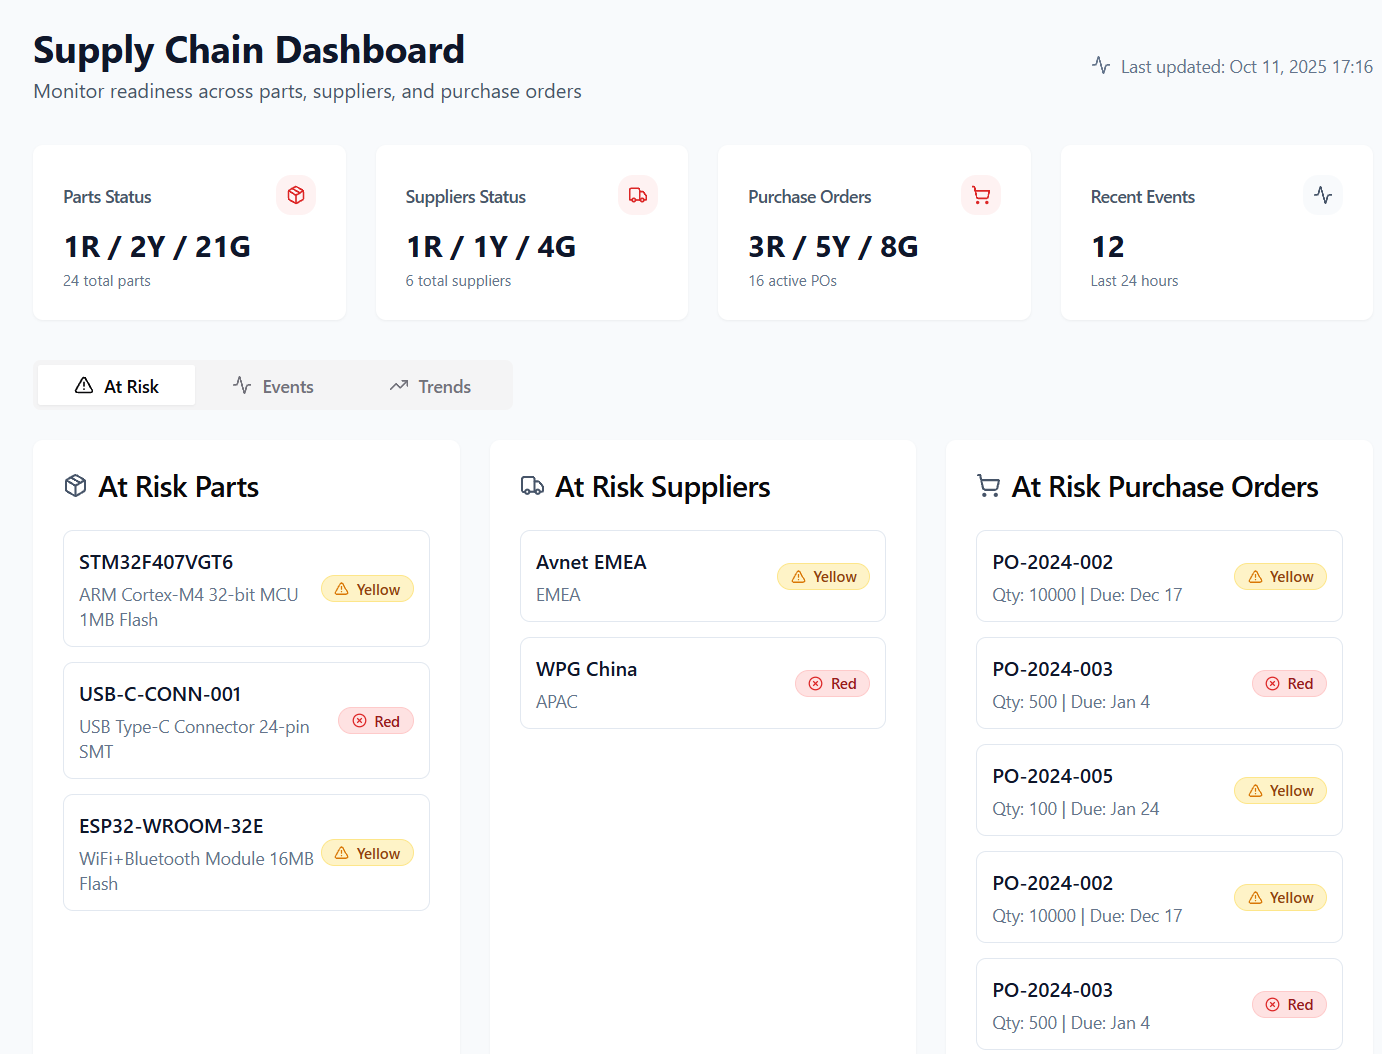The image size is (1382, 1054).
Task: Click the Yellow badge on Avnet EMEA
Action: [824, 576]
